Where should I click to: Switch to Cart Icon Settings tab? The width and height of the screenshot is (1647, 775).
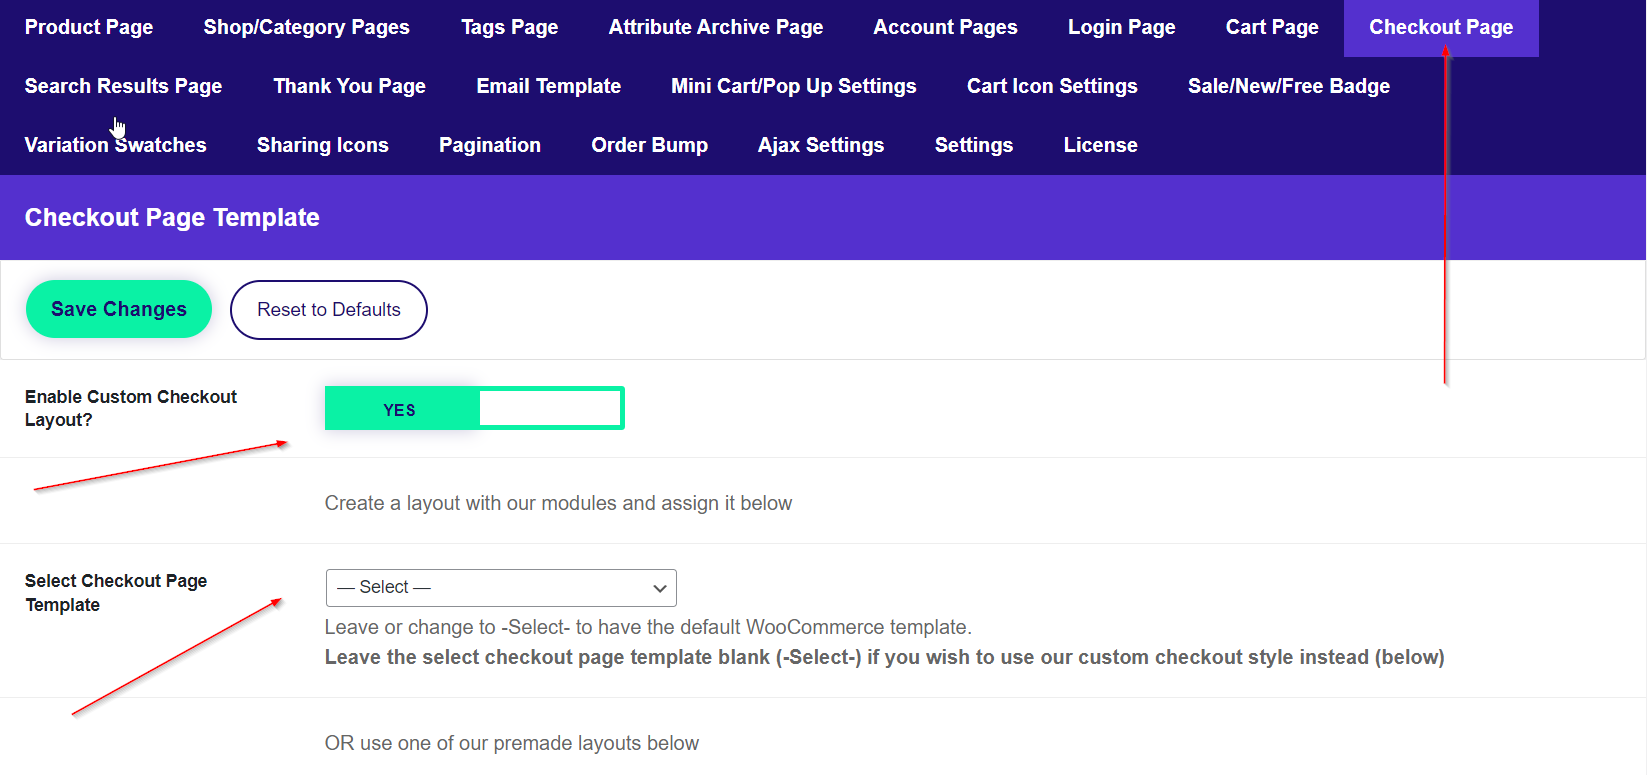click(1052, 87)
